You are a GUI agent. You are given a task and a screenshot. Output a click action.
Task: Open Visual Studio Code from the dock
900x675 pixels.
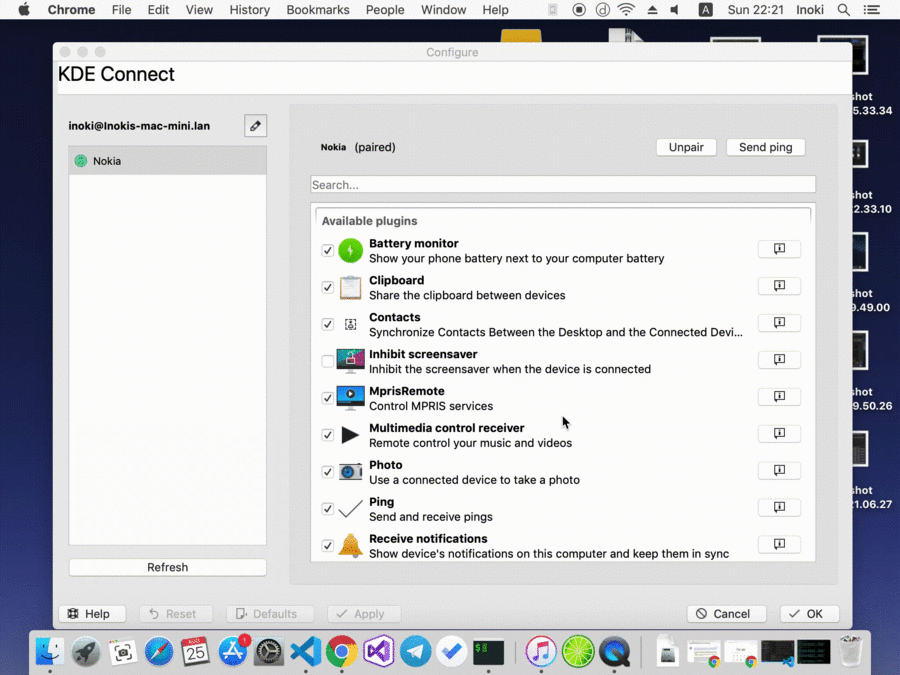pyautogui.click(x=305, y=652)
